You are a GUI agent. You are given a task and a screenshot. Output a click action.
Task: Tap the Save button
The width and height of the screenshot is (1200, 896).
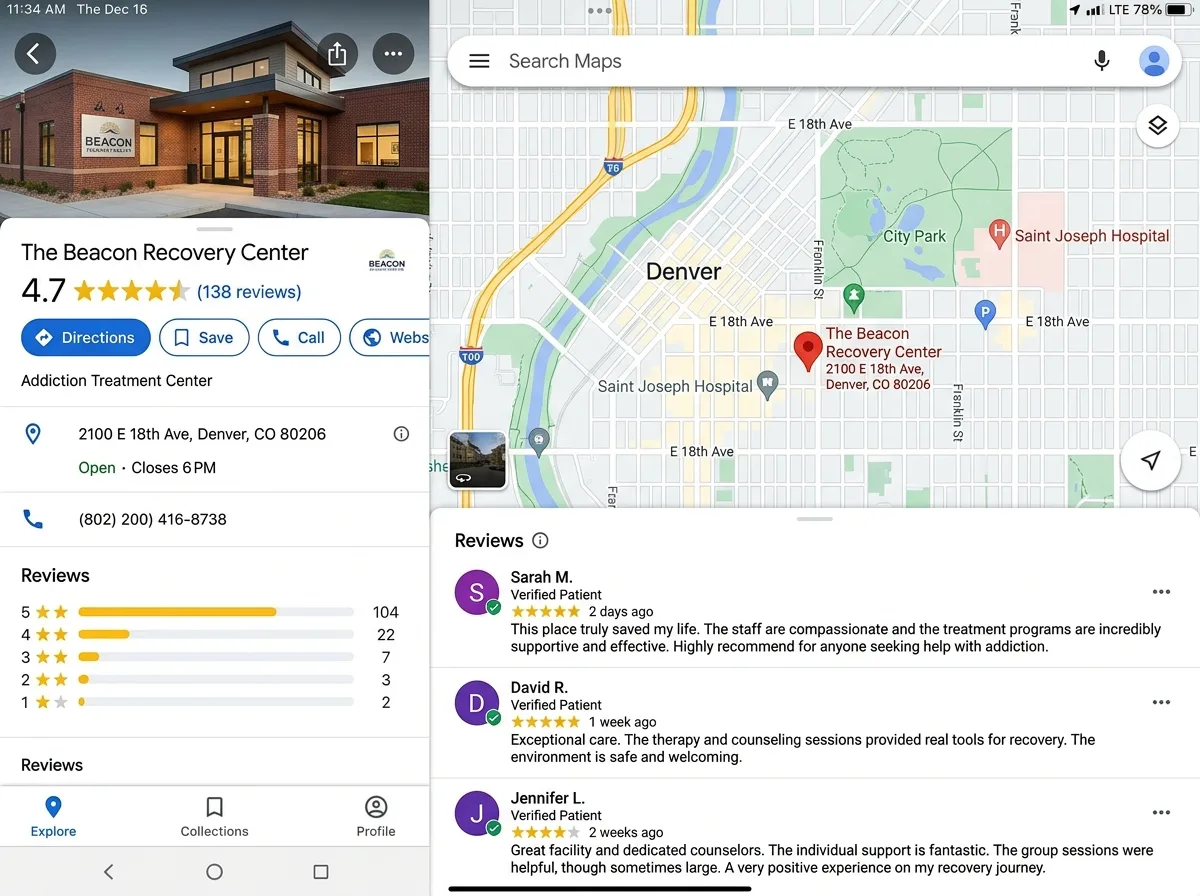204,338
